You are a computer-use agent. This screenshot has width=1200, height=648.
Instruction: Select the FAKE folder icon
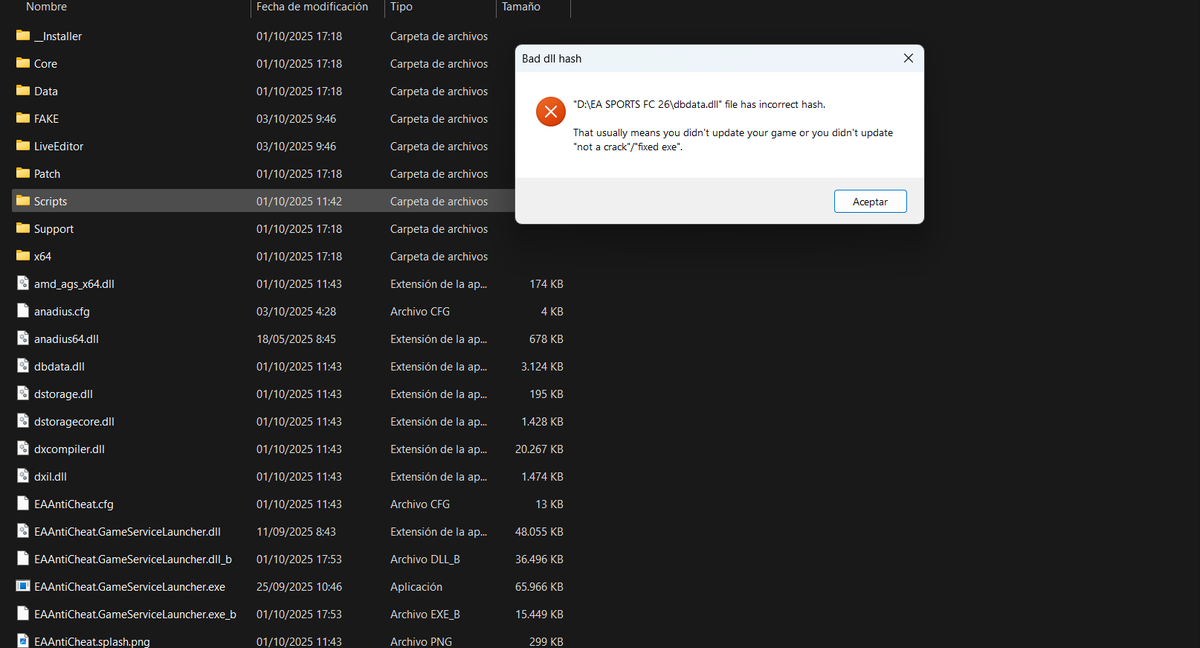coord(23,118)
